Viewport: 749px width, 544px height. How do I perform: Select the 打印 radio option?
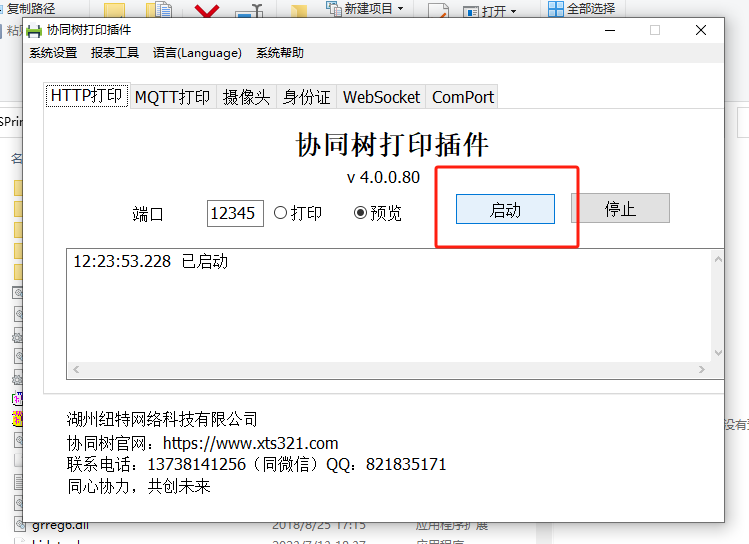(298, 213)
